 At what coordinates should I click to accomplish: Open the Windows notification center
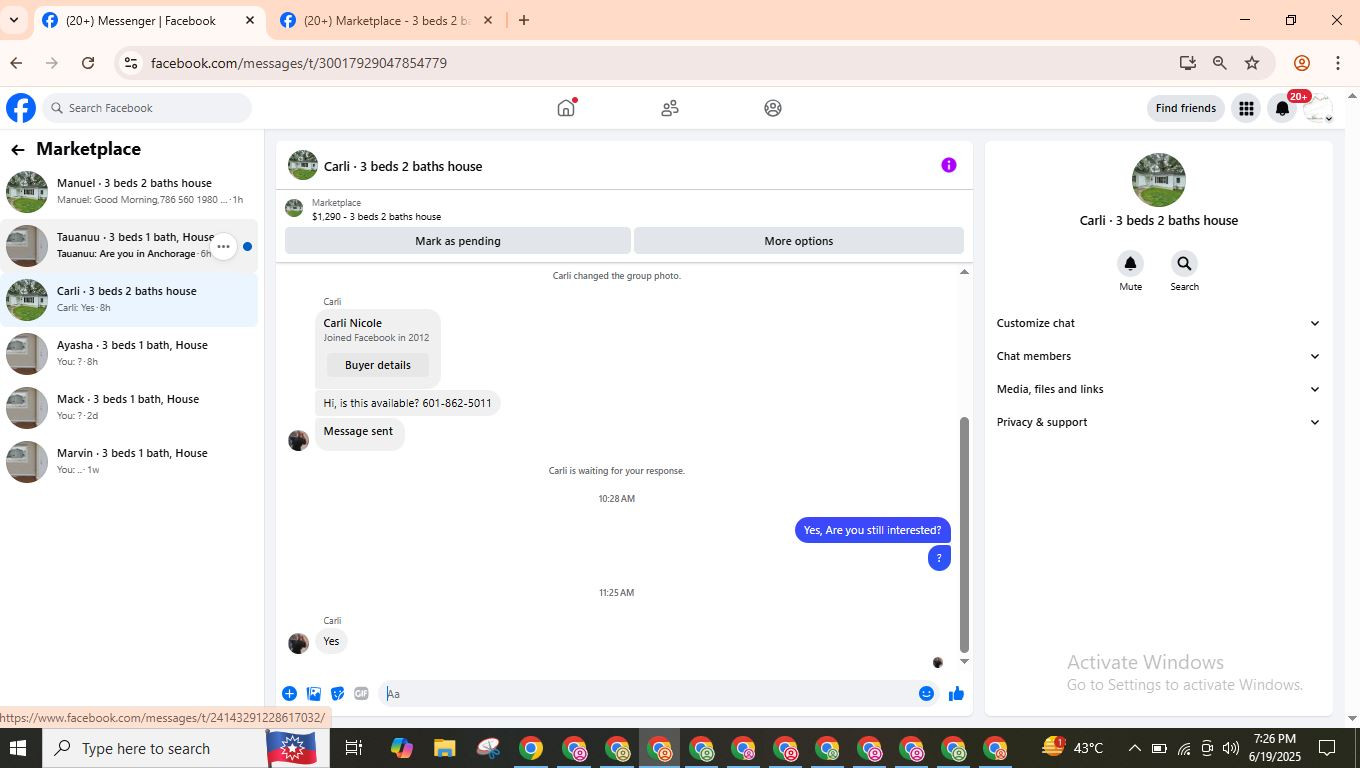1327,748
